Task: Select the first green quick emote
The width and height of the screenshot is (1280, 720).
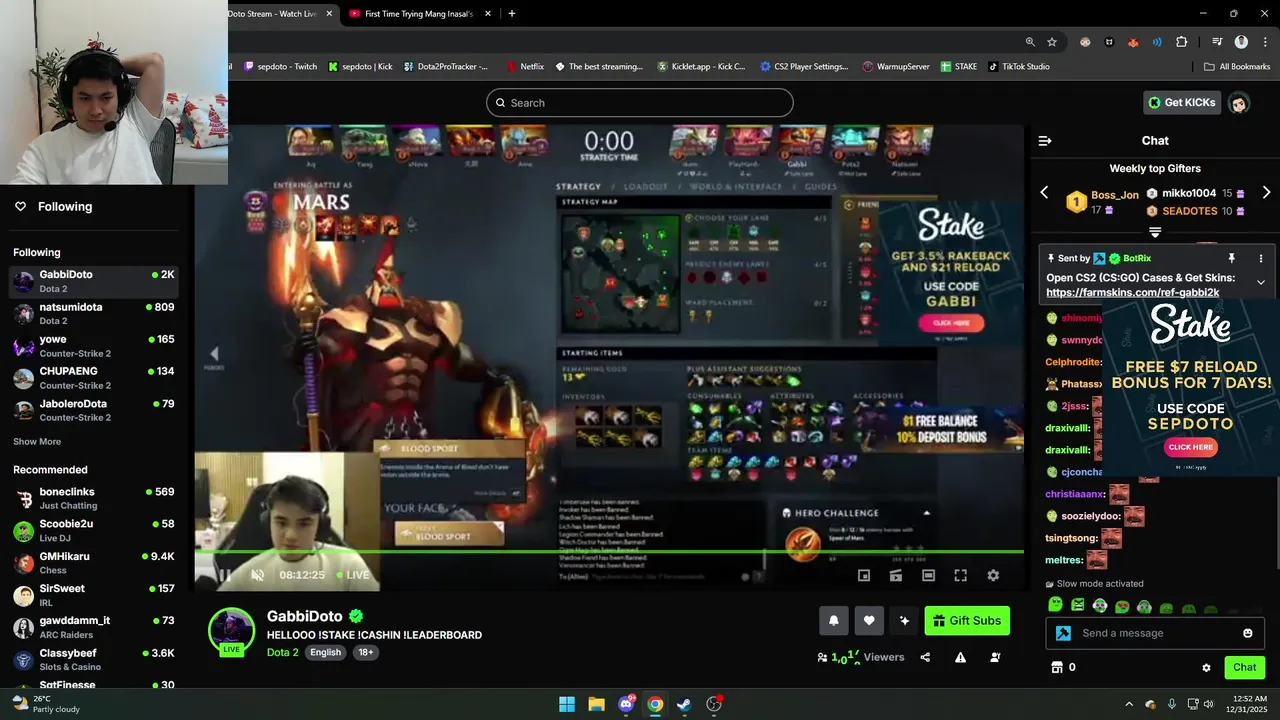Action: (x=1055, y=605)
